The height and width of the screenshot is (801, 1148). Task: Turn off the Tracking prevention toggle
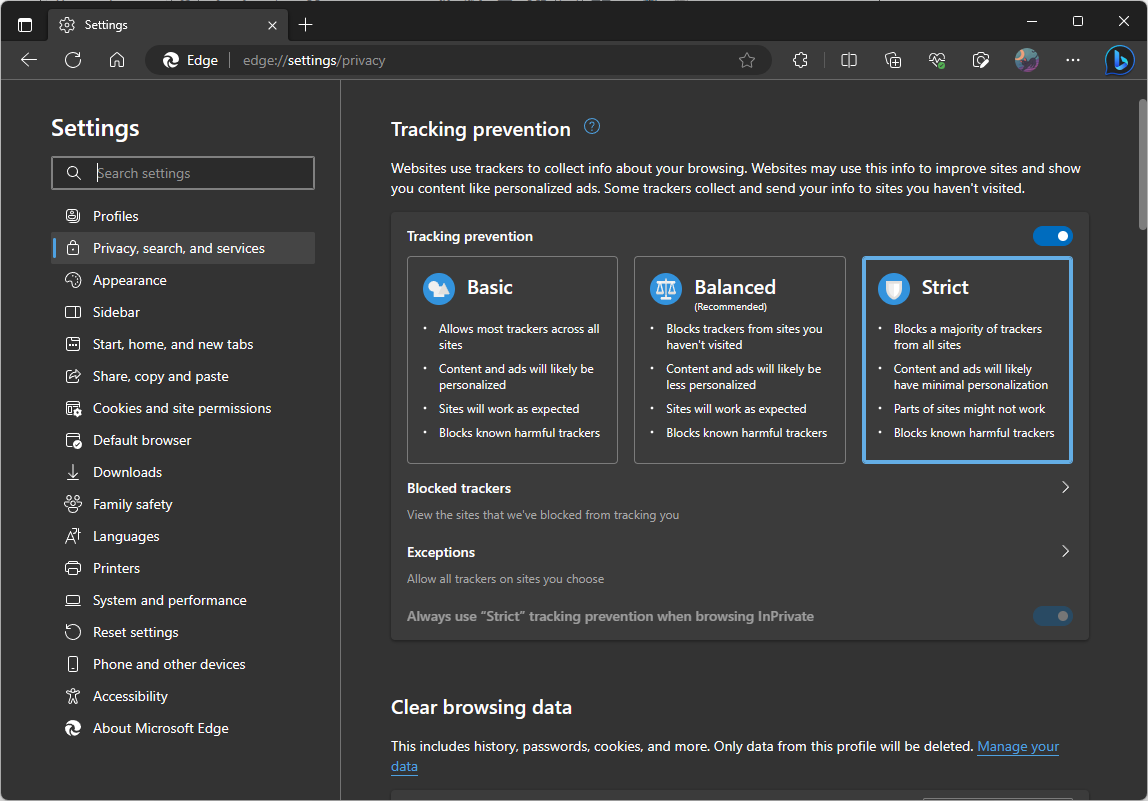click(x=1052, y=236)
